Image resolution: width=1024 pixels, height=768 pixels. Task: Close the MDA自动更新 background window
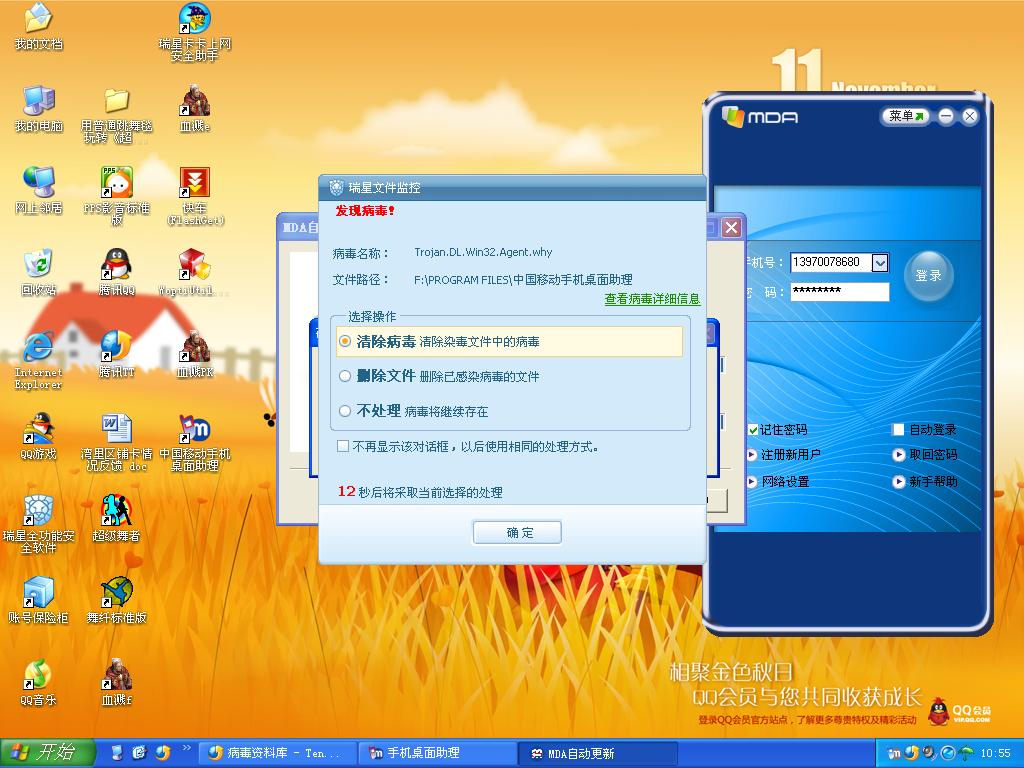tap(731, 227)
